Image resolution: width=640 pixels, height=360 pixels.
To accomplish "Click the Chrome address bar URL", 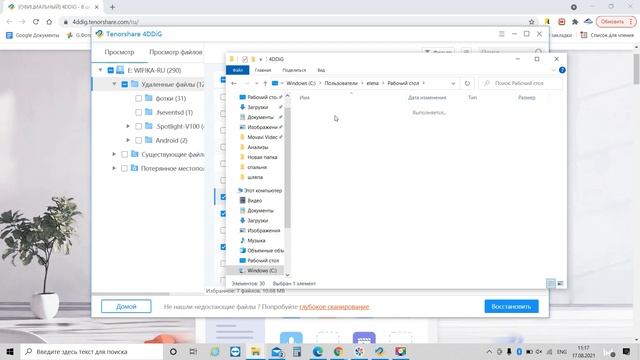I will 105,22.
